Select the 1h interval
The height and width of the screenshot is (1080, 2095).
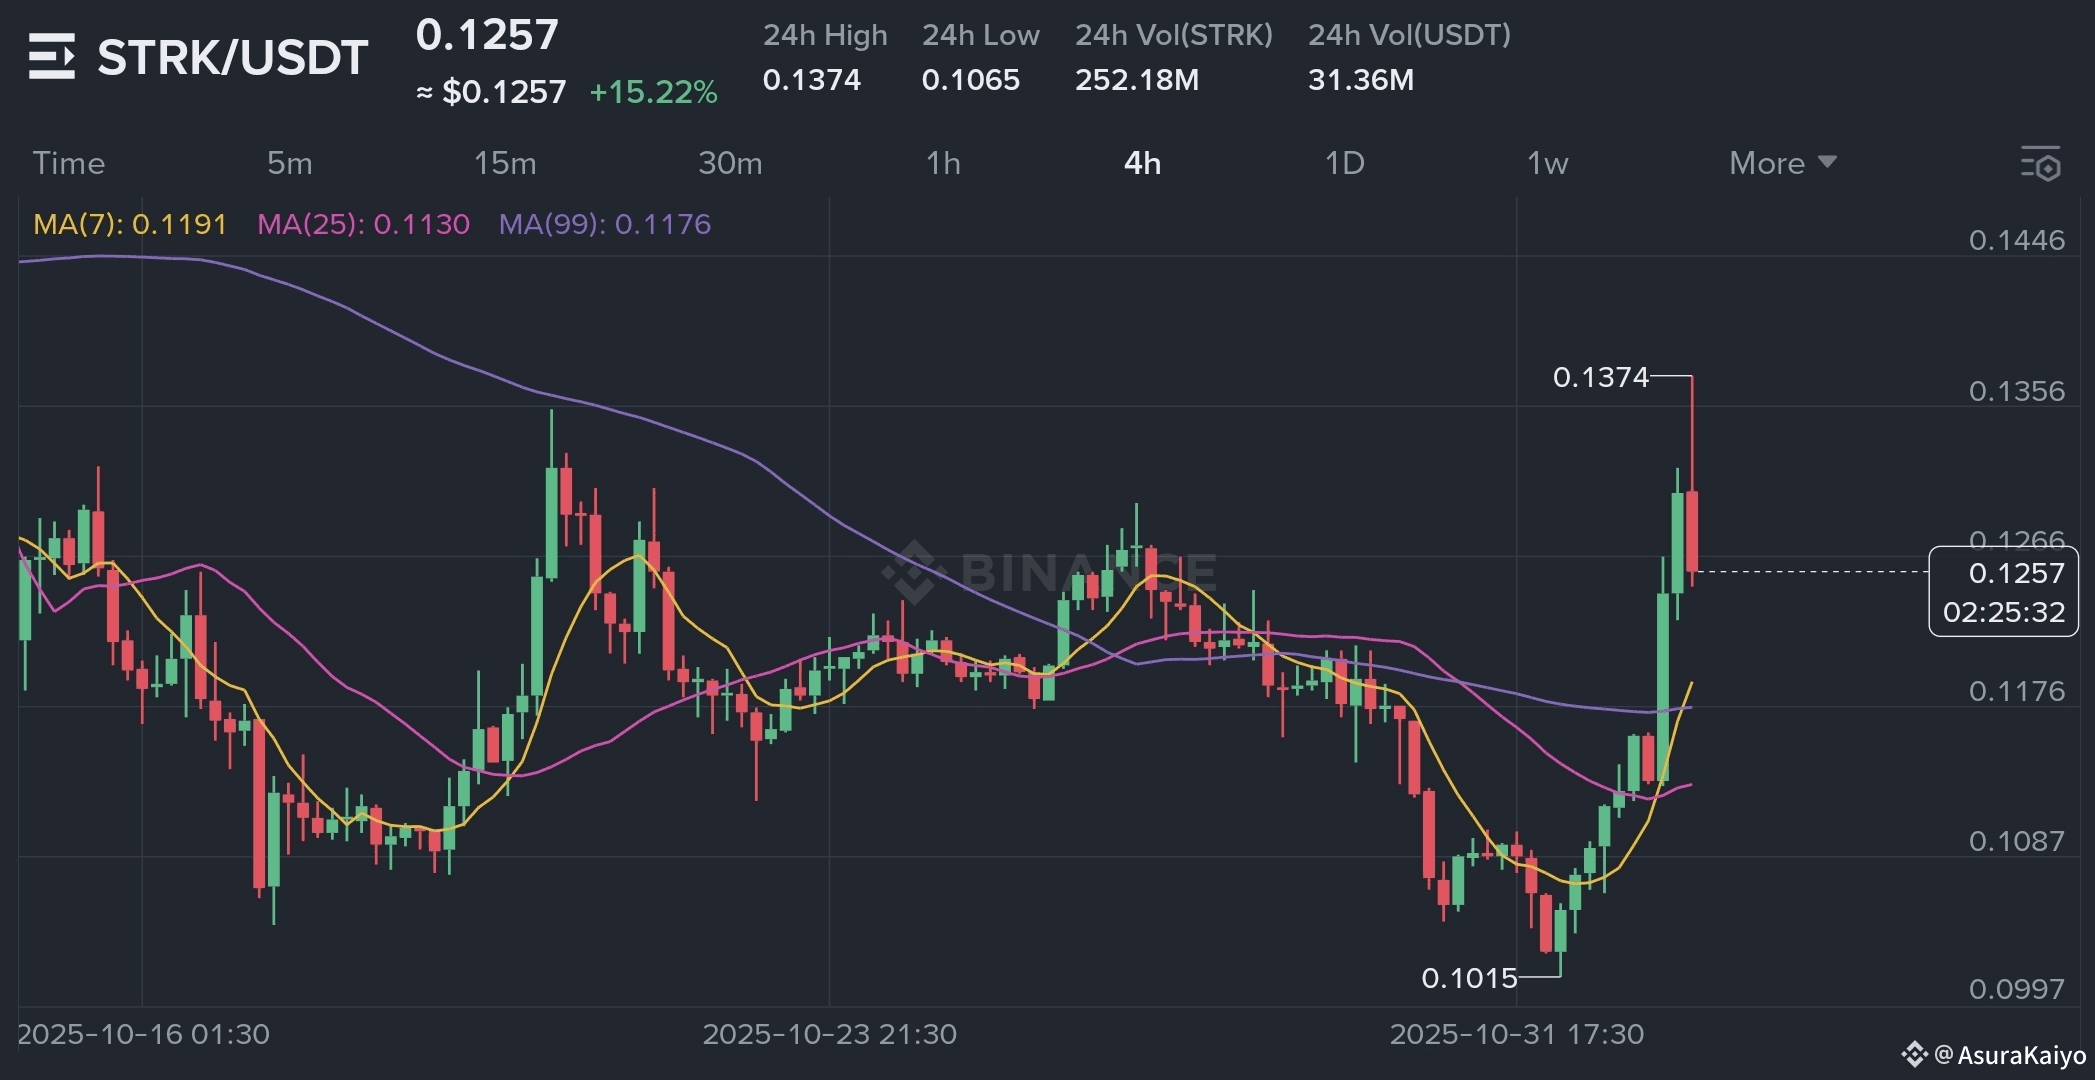tap(943, 163)
